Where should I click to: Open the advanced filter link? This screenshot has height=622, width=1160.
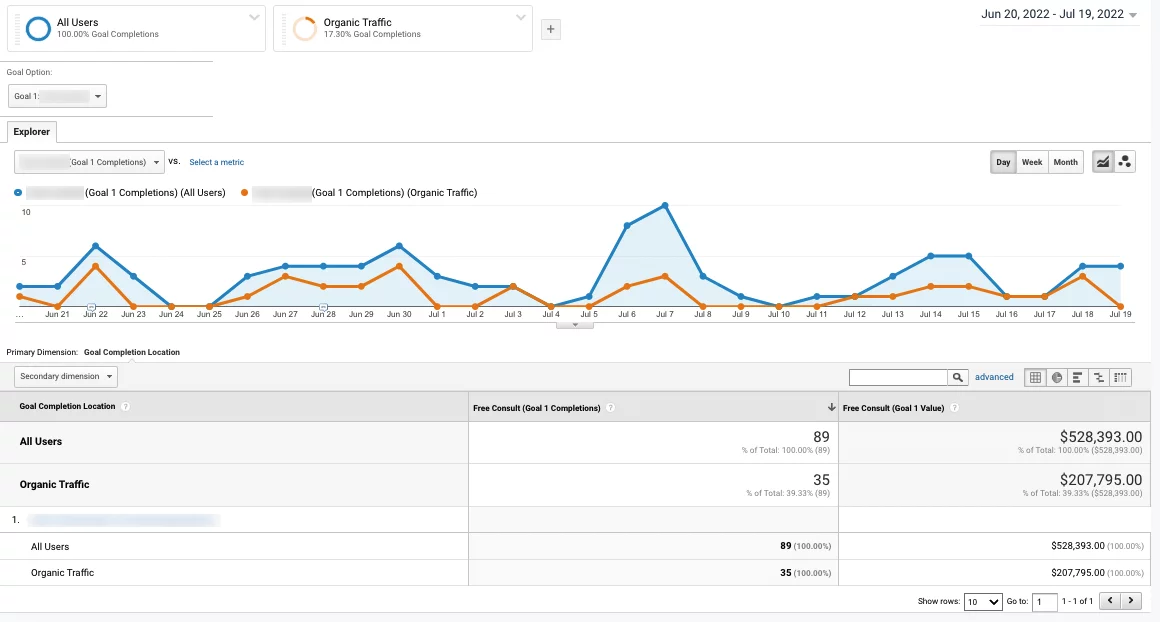click(x=994, y=377)
